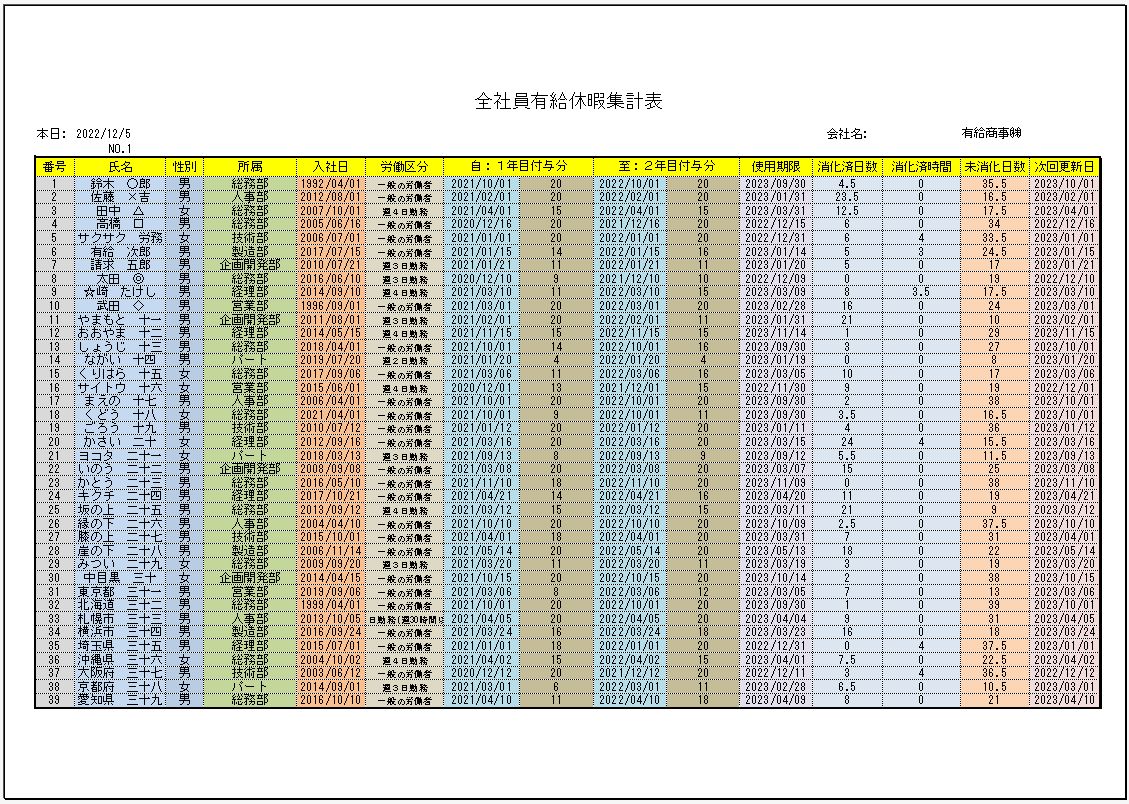
Task: Click the 至：2年目付与分 header
Action: (667, 166)
